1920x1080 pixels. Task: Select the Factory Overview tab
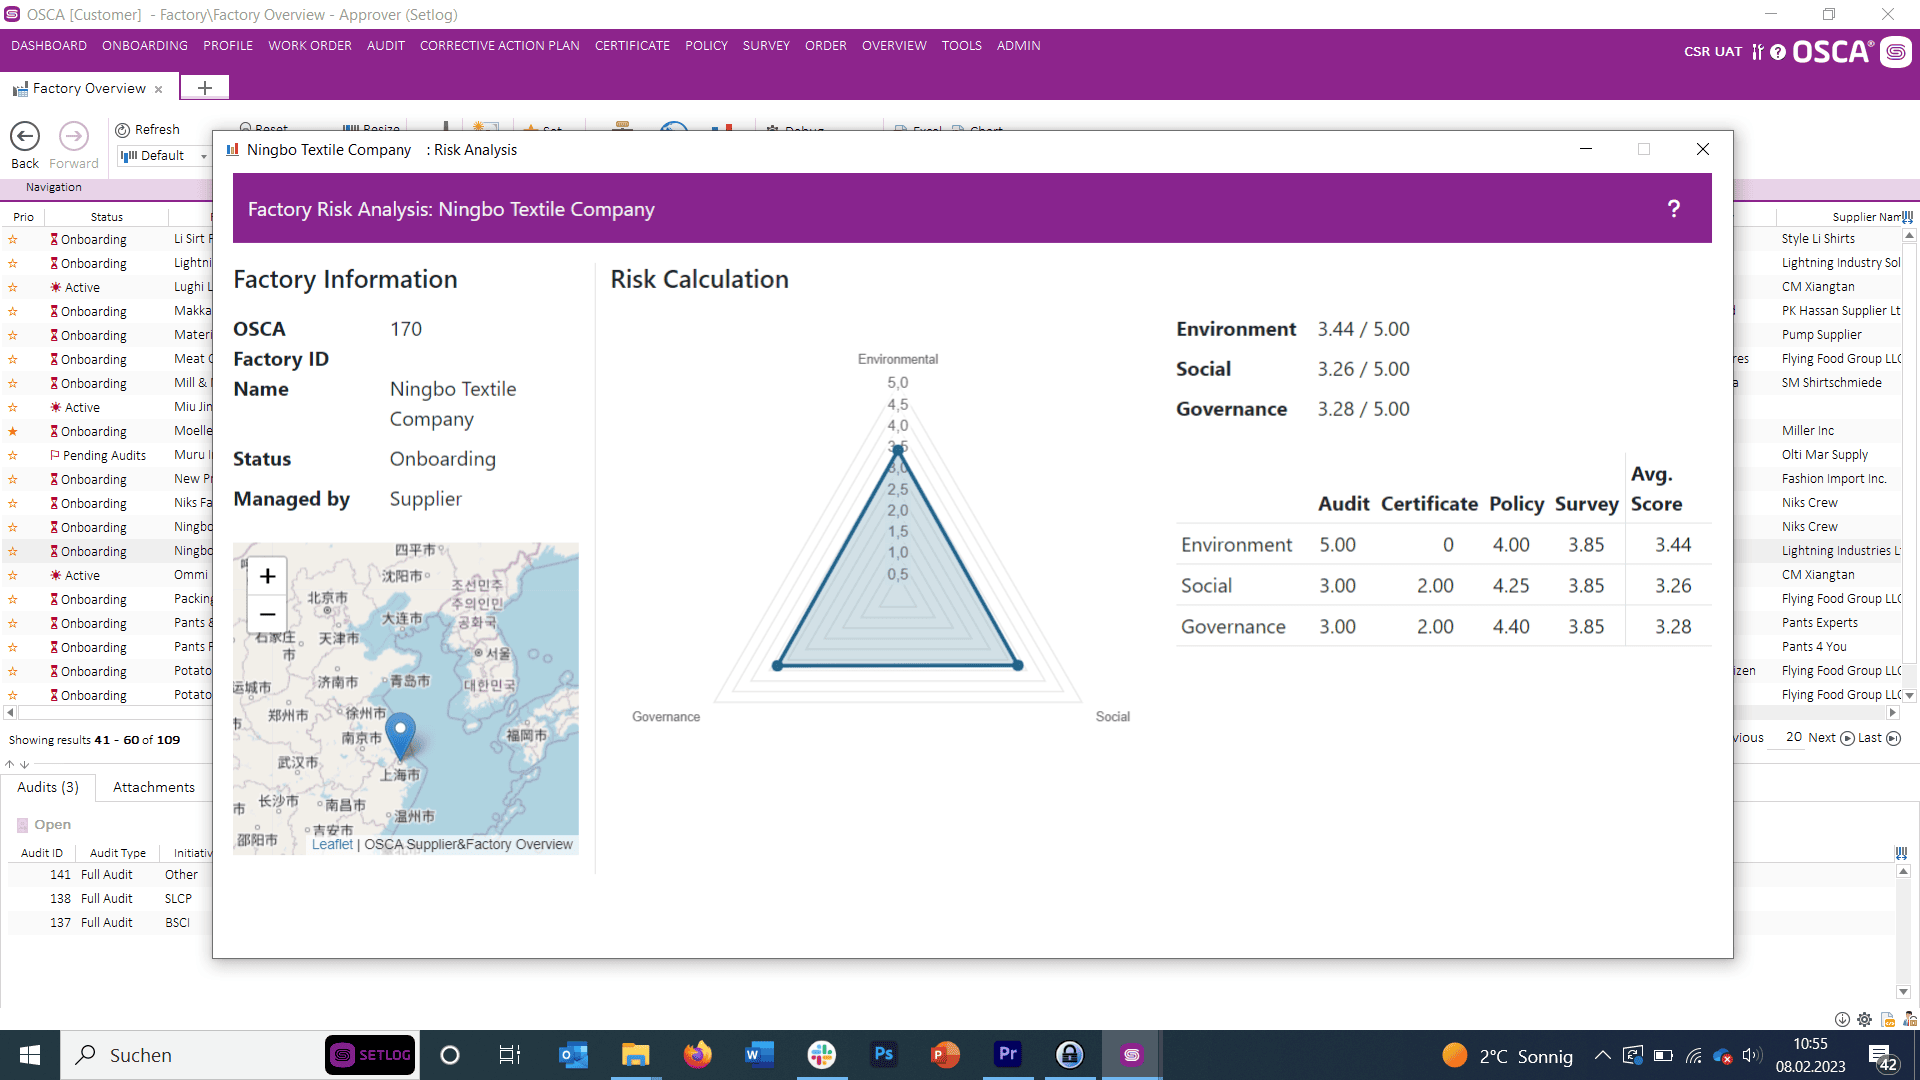(x=89, y=89)
